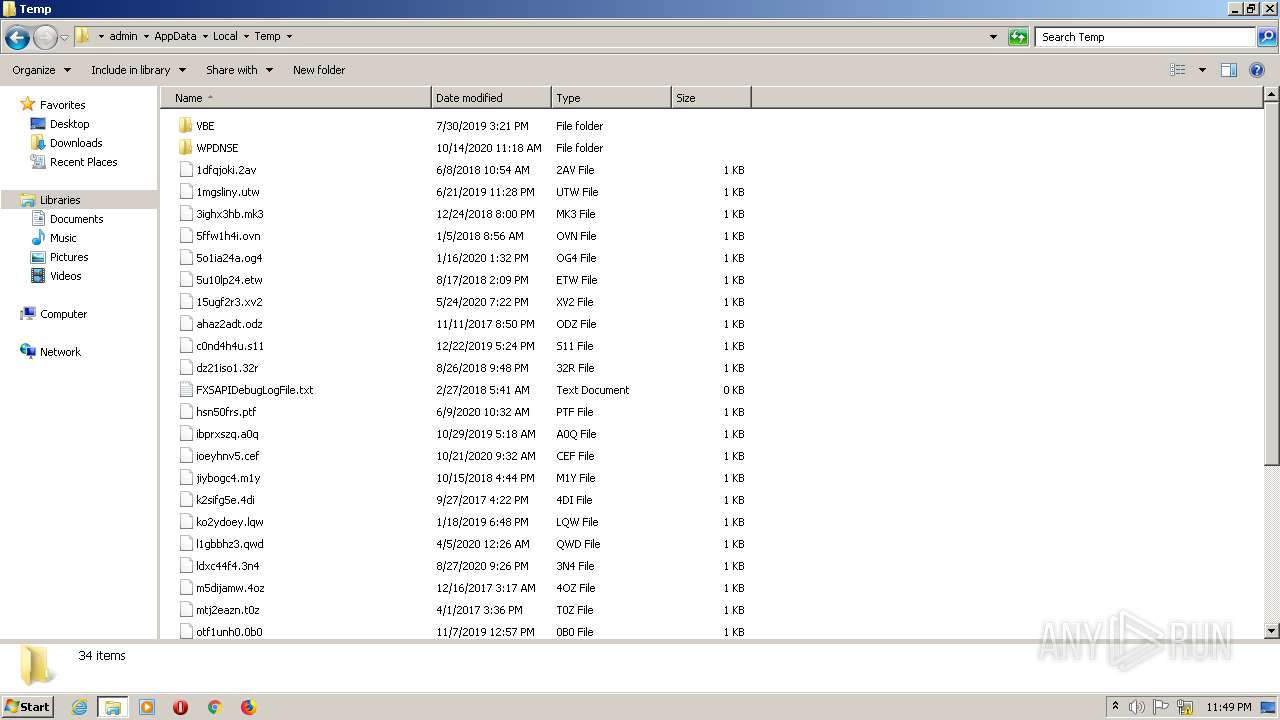Image resolution: width=1280 pixels, height=720 pixels.
Task: Expand the address bar previous locations dropdown
Action: (993, 37)
